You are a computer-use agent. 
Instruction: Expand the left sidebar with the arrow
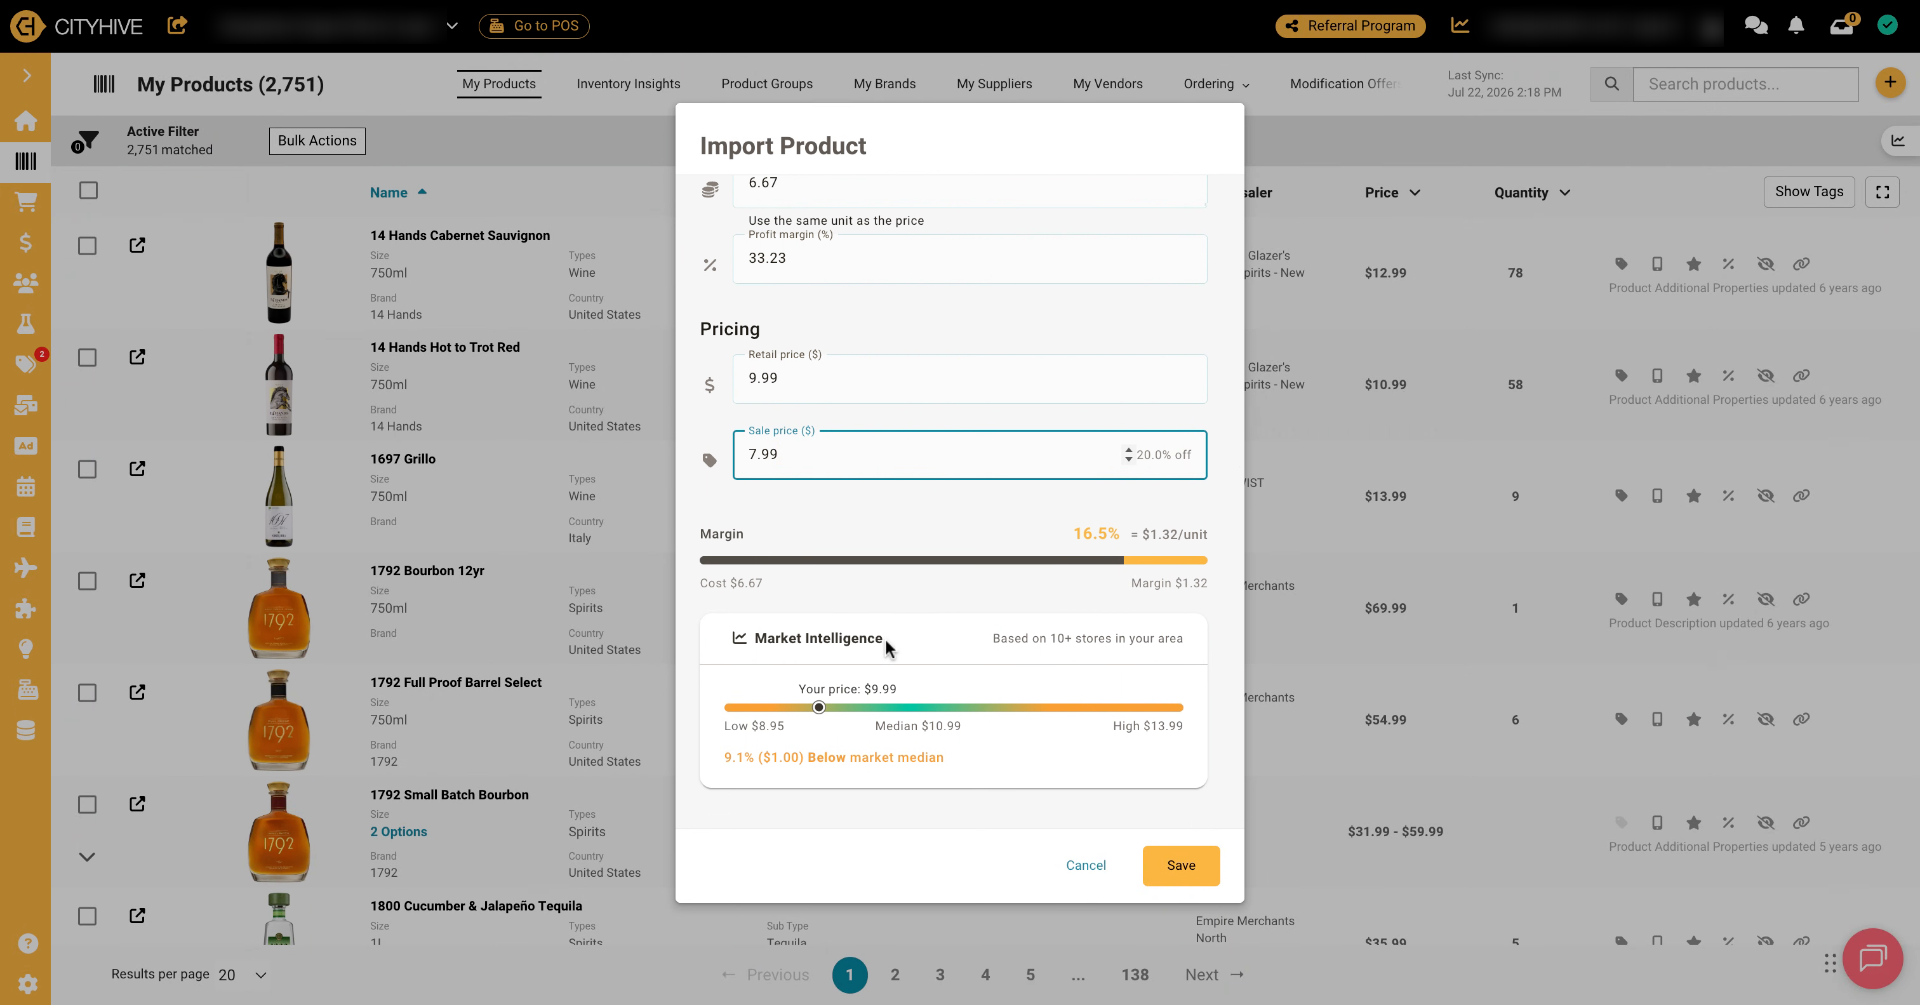click(x=27, y=76)
